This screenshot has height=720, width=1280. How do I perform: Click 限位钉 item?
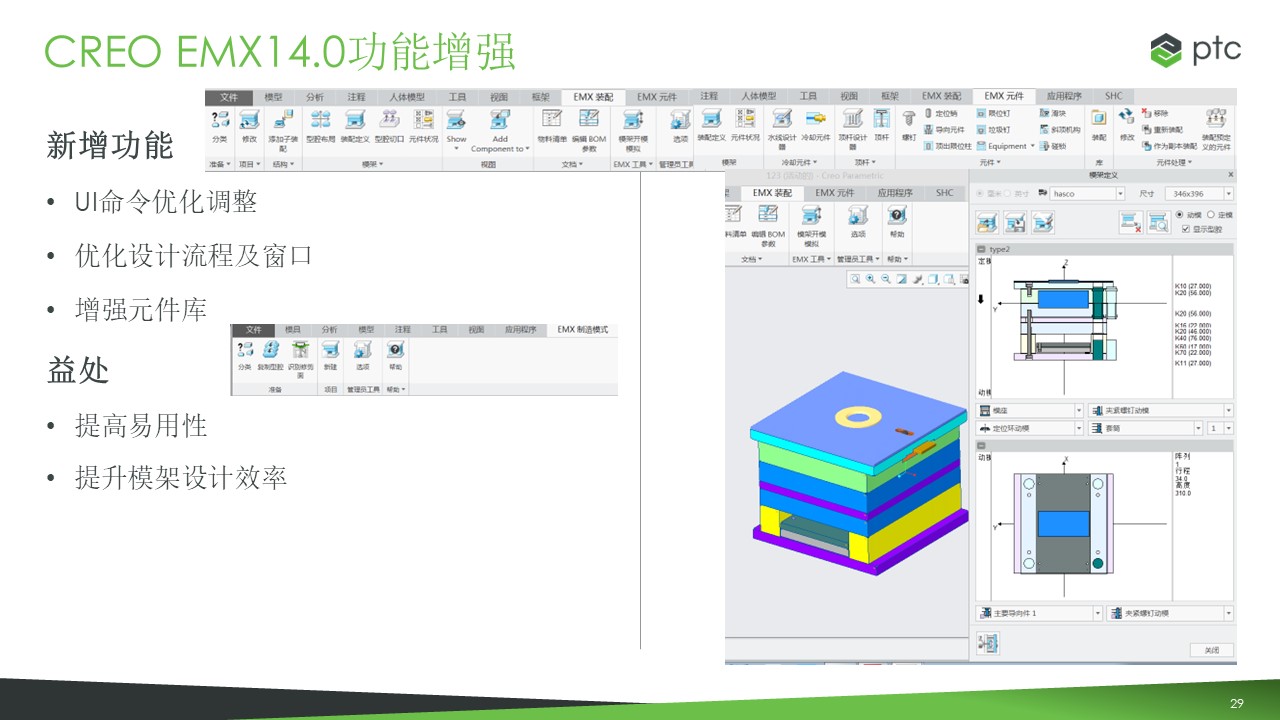point(993,114)
